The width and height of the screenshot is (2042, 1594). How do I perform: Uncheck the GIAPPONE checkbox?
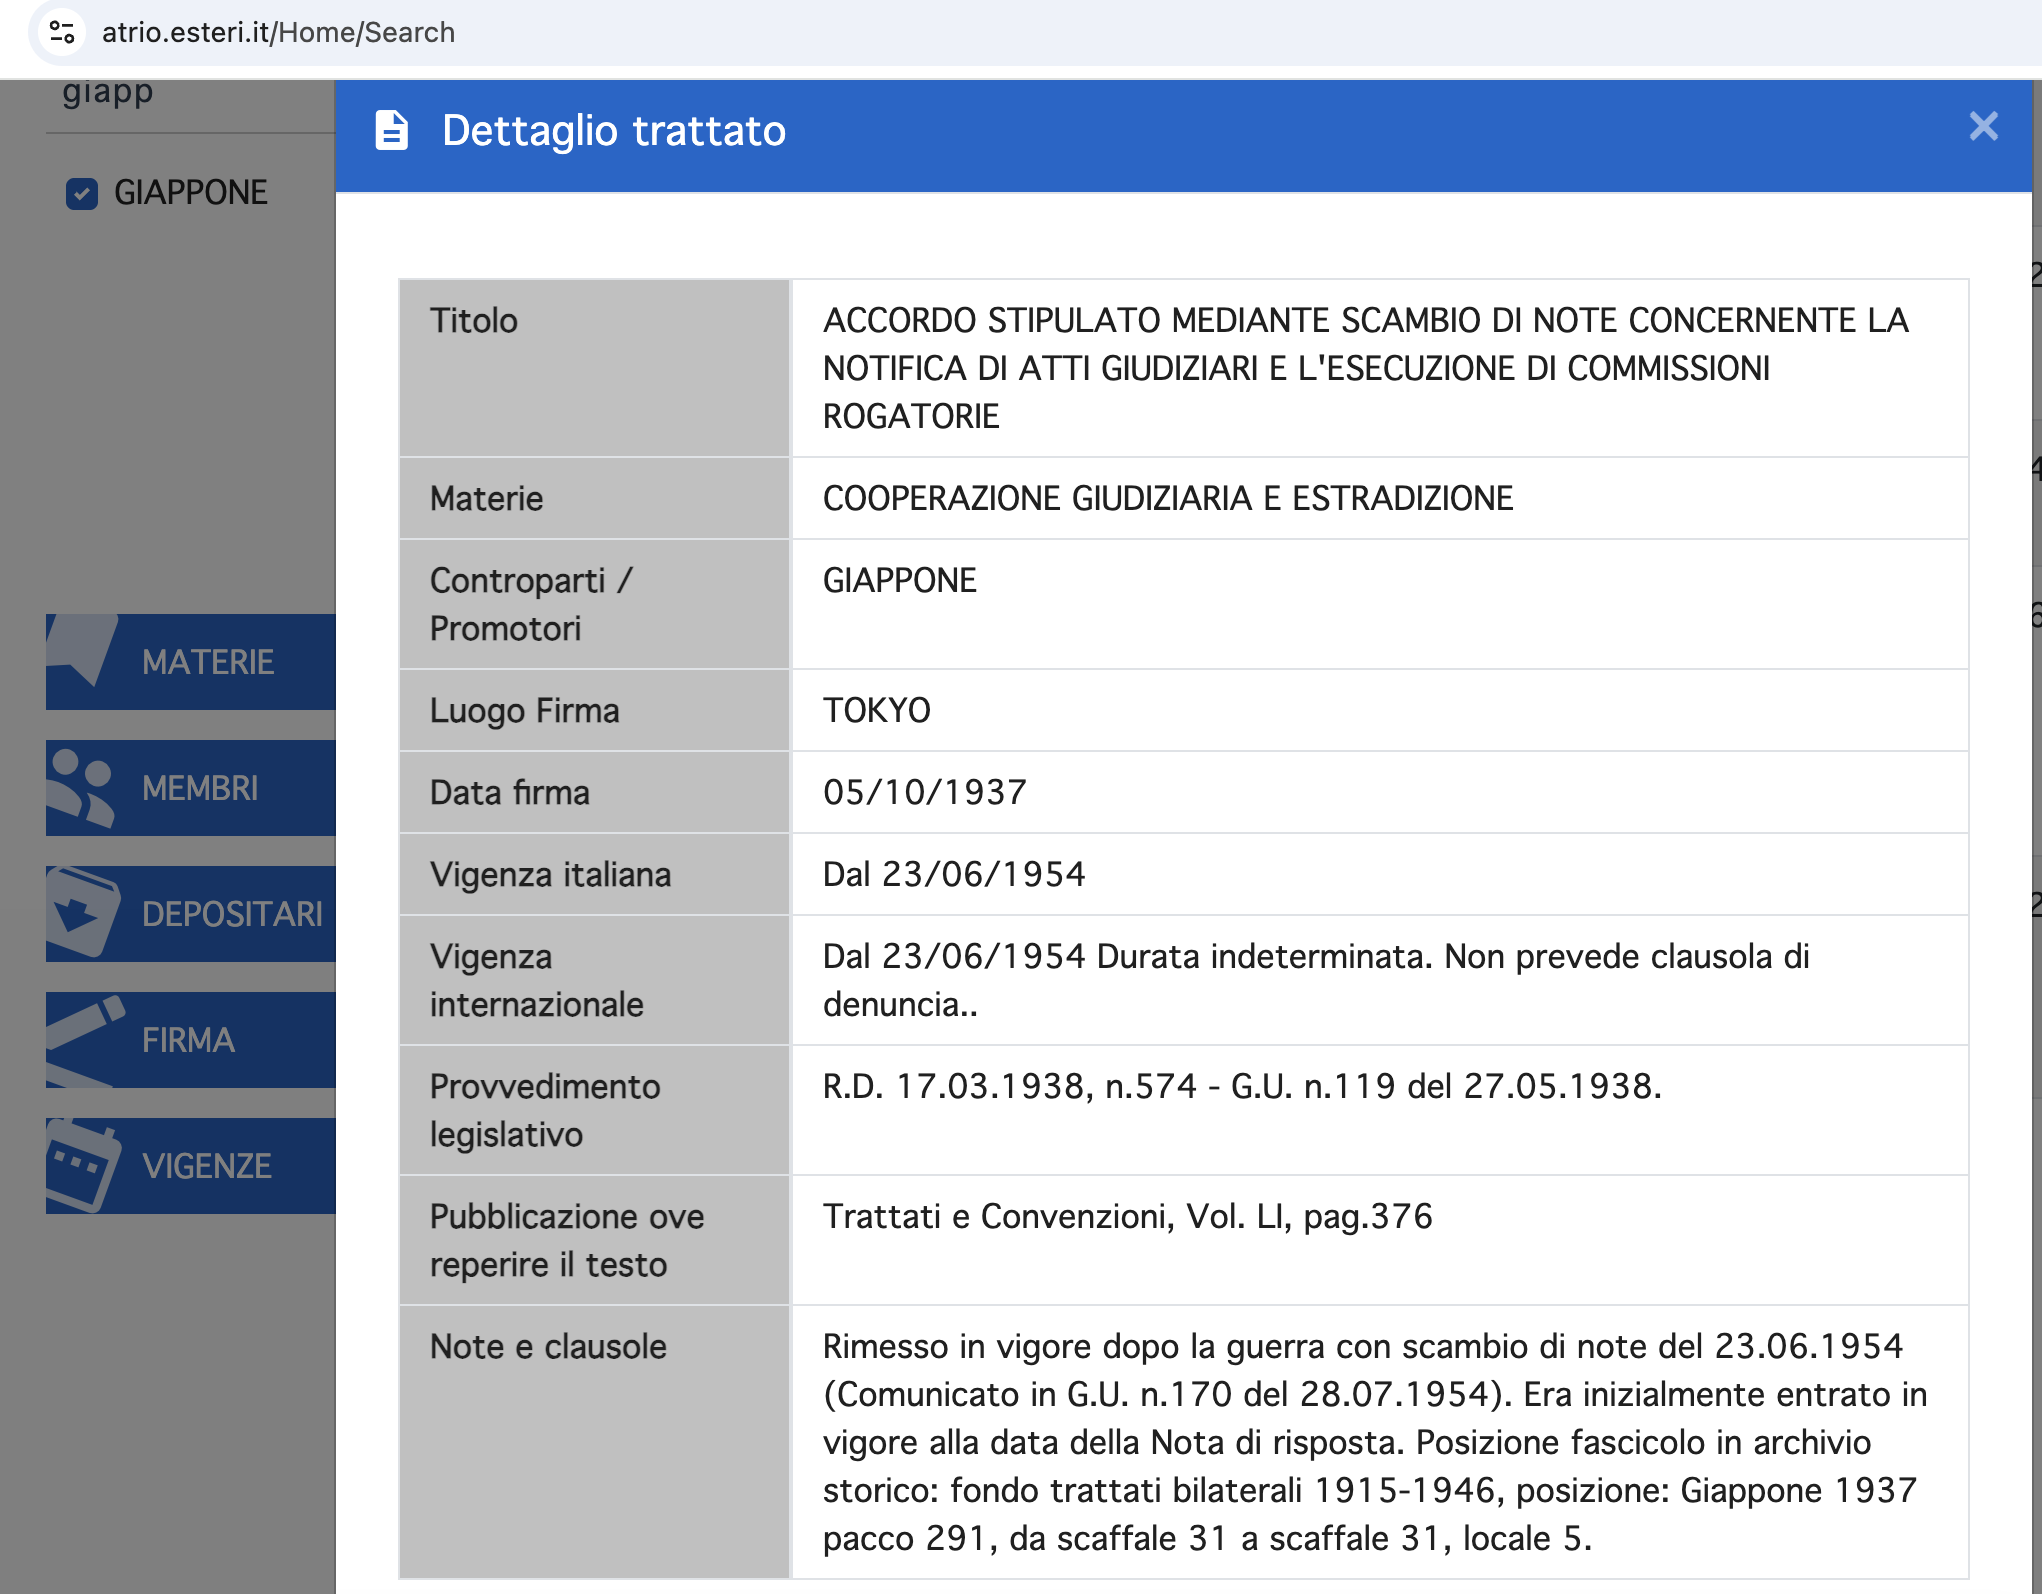(x=82, y=193)
